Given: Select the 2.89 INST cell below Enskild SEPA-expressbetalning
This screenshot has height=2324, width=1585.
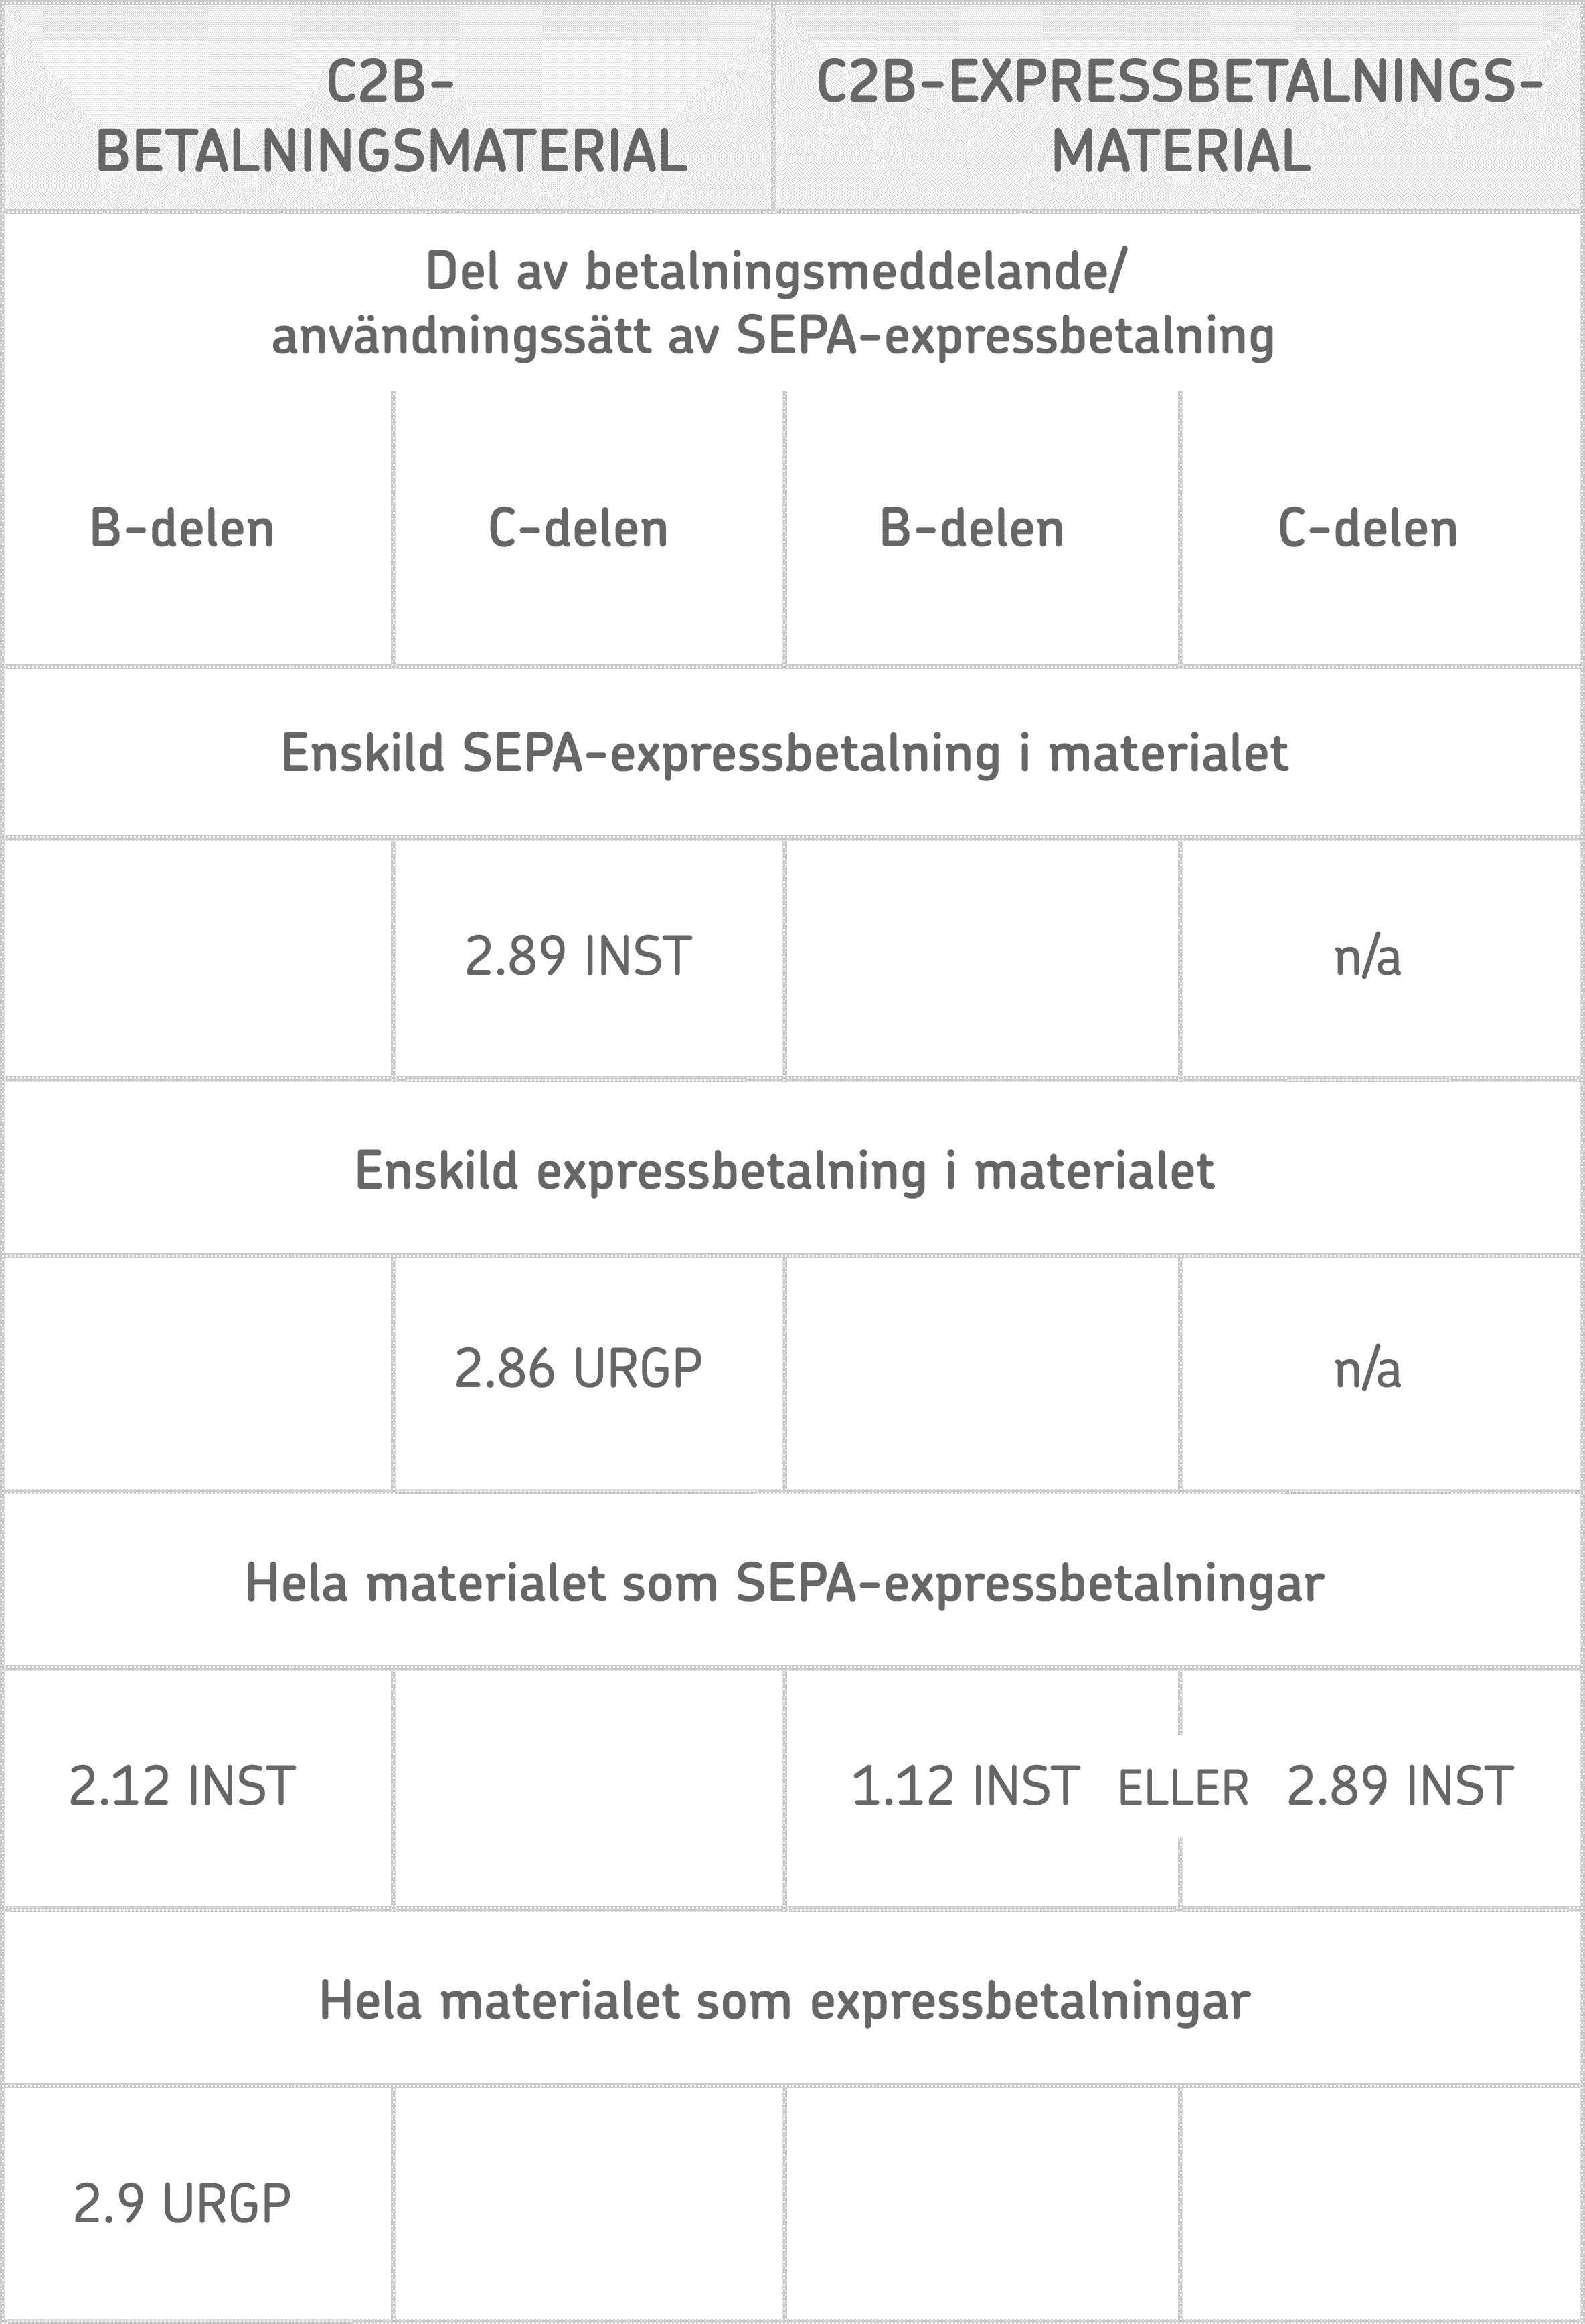Looking at the screenshot, I should 578,956.
